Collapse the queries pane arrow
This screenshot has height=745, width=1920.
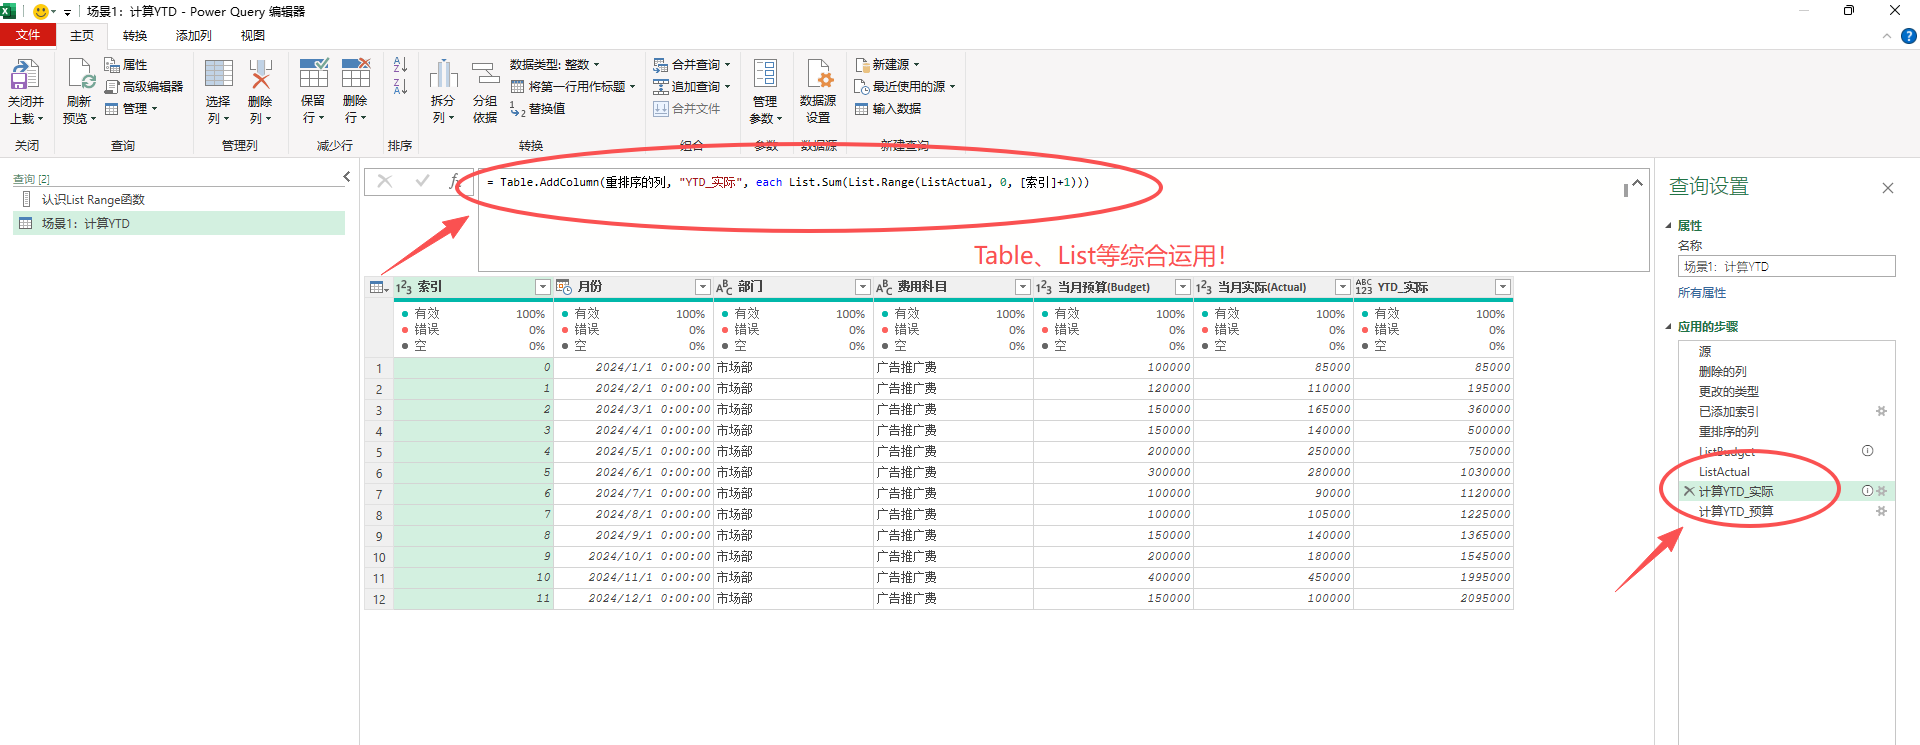346,177
